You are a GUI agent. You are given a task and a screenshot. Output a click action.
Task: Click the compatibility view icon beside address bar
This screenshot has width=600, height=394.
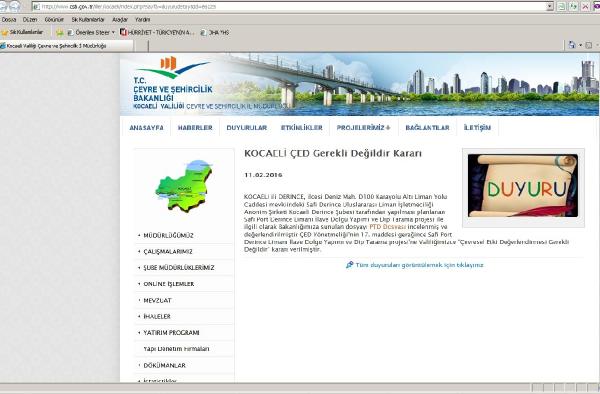tap(561, 7)
